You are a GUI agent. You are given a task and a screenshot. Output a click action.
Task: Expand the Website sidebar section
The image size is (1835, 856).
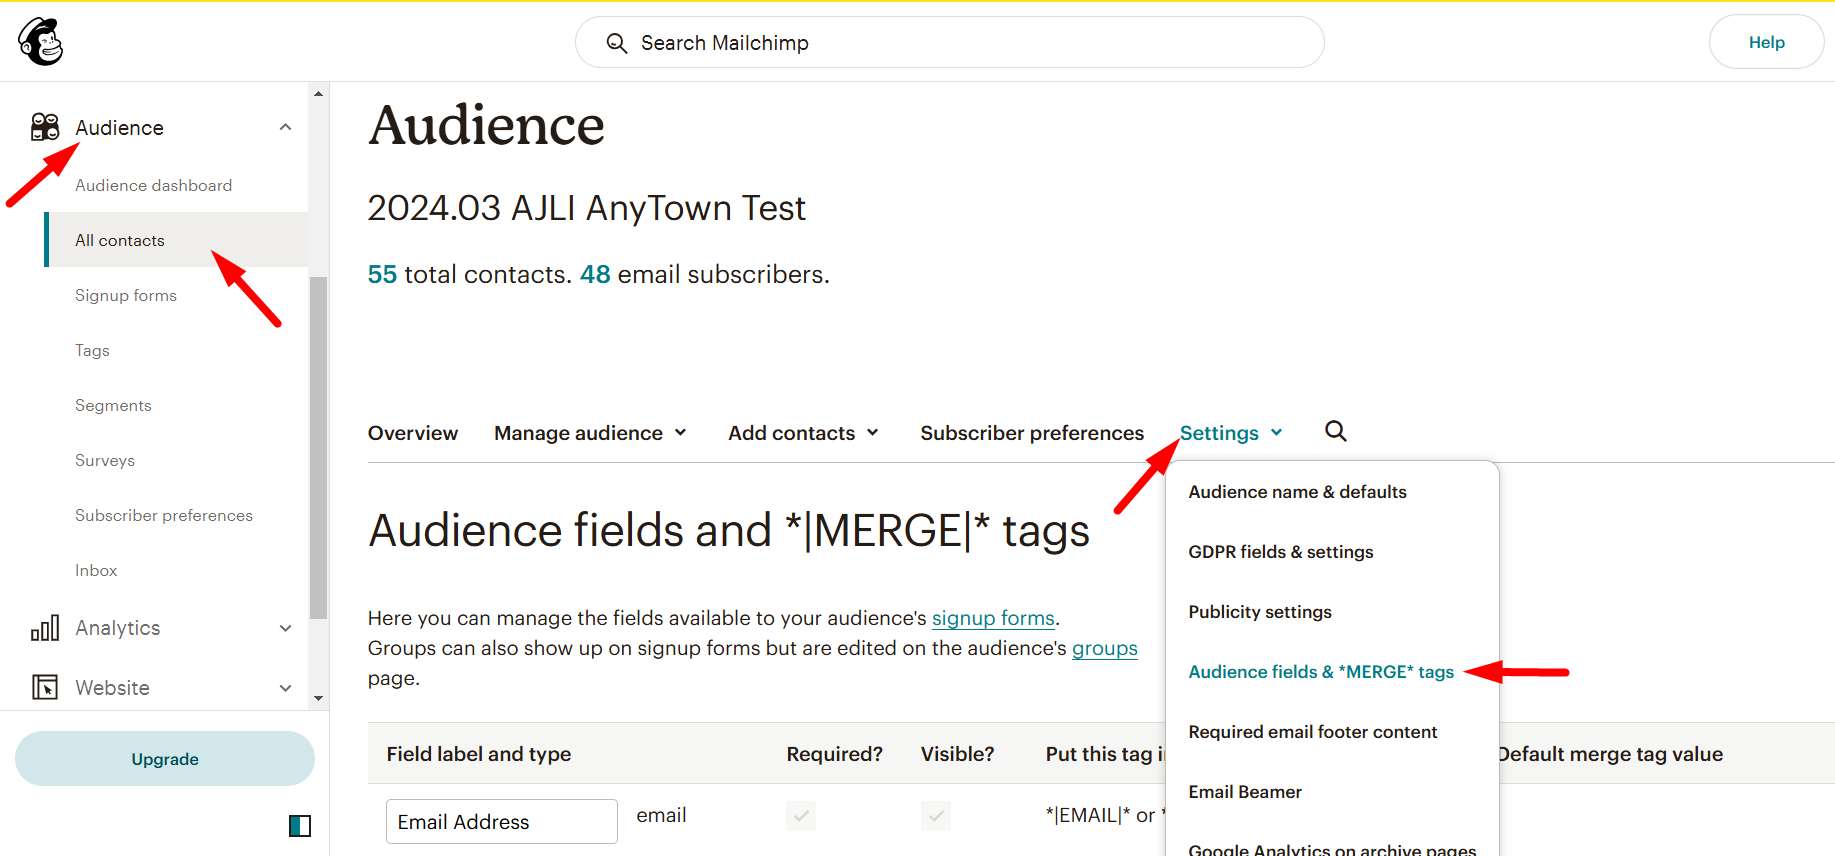pyautogui.click(x=285, y=688)
